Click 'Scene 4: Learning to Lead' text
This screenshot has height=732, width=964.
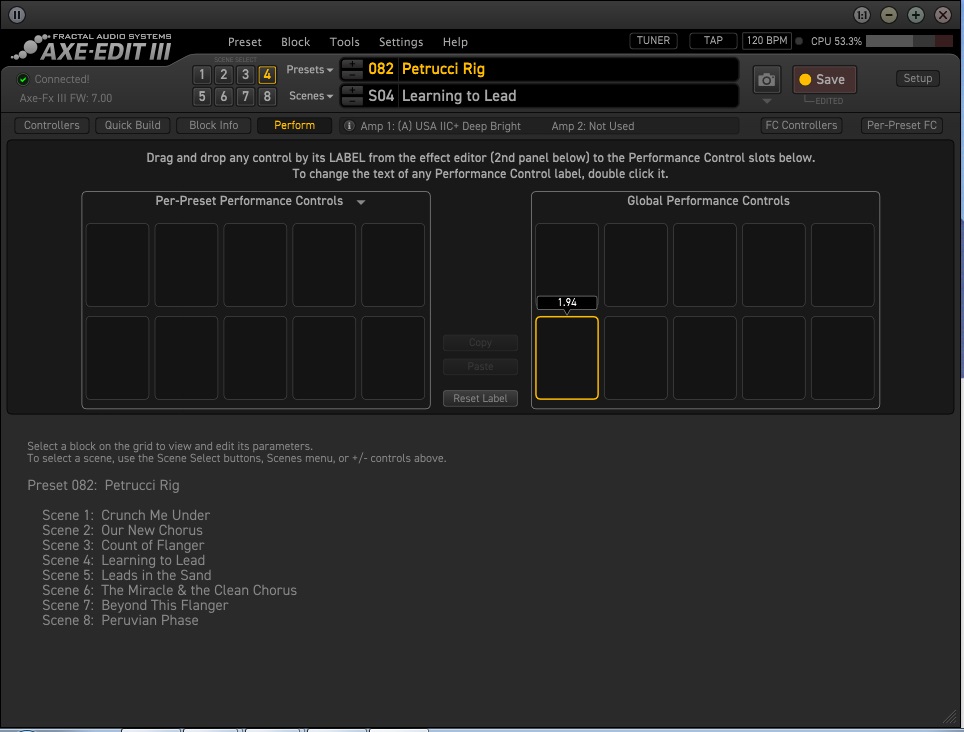(124, 561)
